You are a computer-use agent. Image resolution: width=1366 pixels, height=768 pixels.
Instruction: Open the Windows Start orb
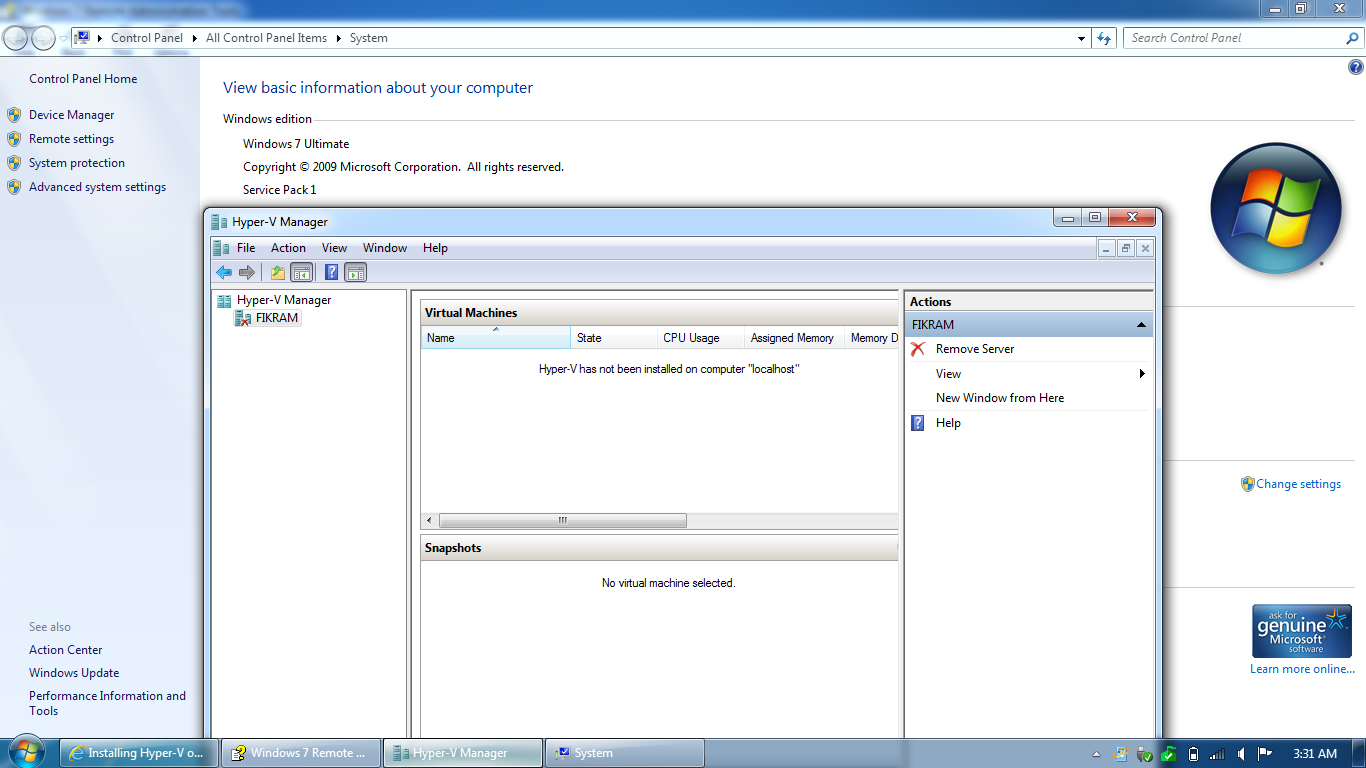pyautogui.click(x=27, y=752)
